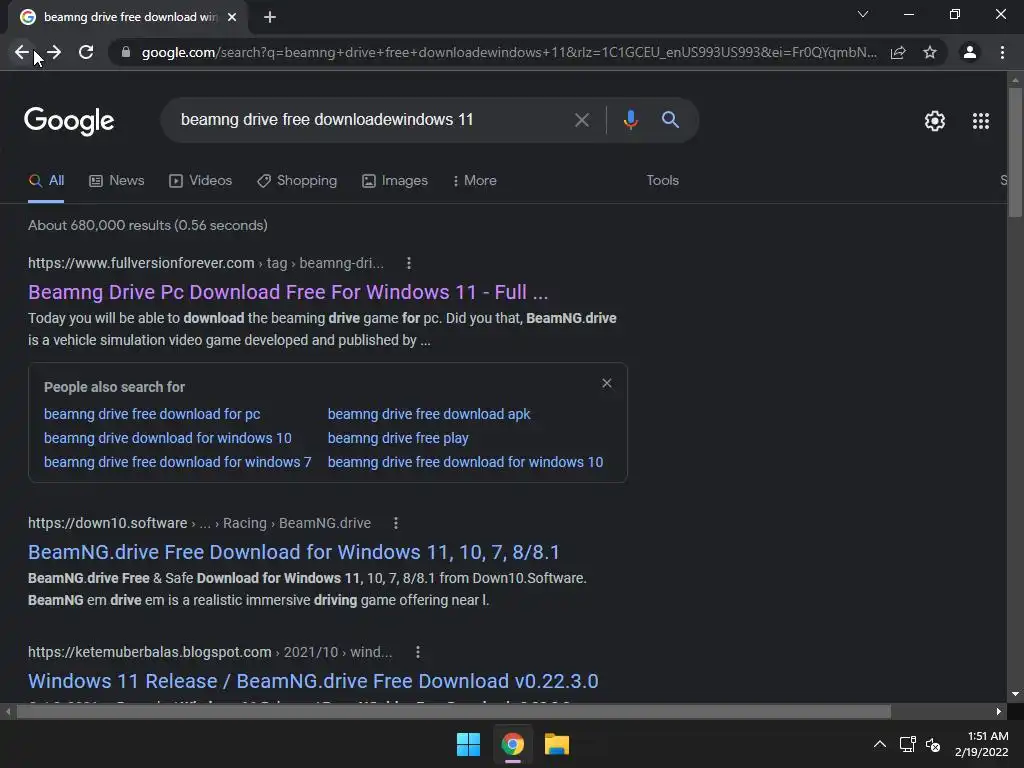Click the network status tray icon

point(907,744)
